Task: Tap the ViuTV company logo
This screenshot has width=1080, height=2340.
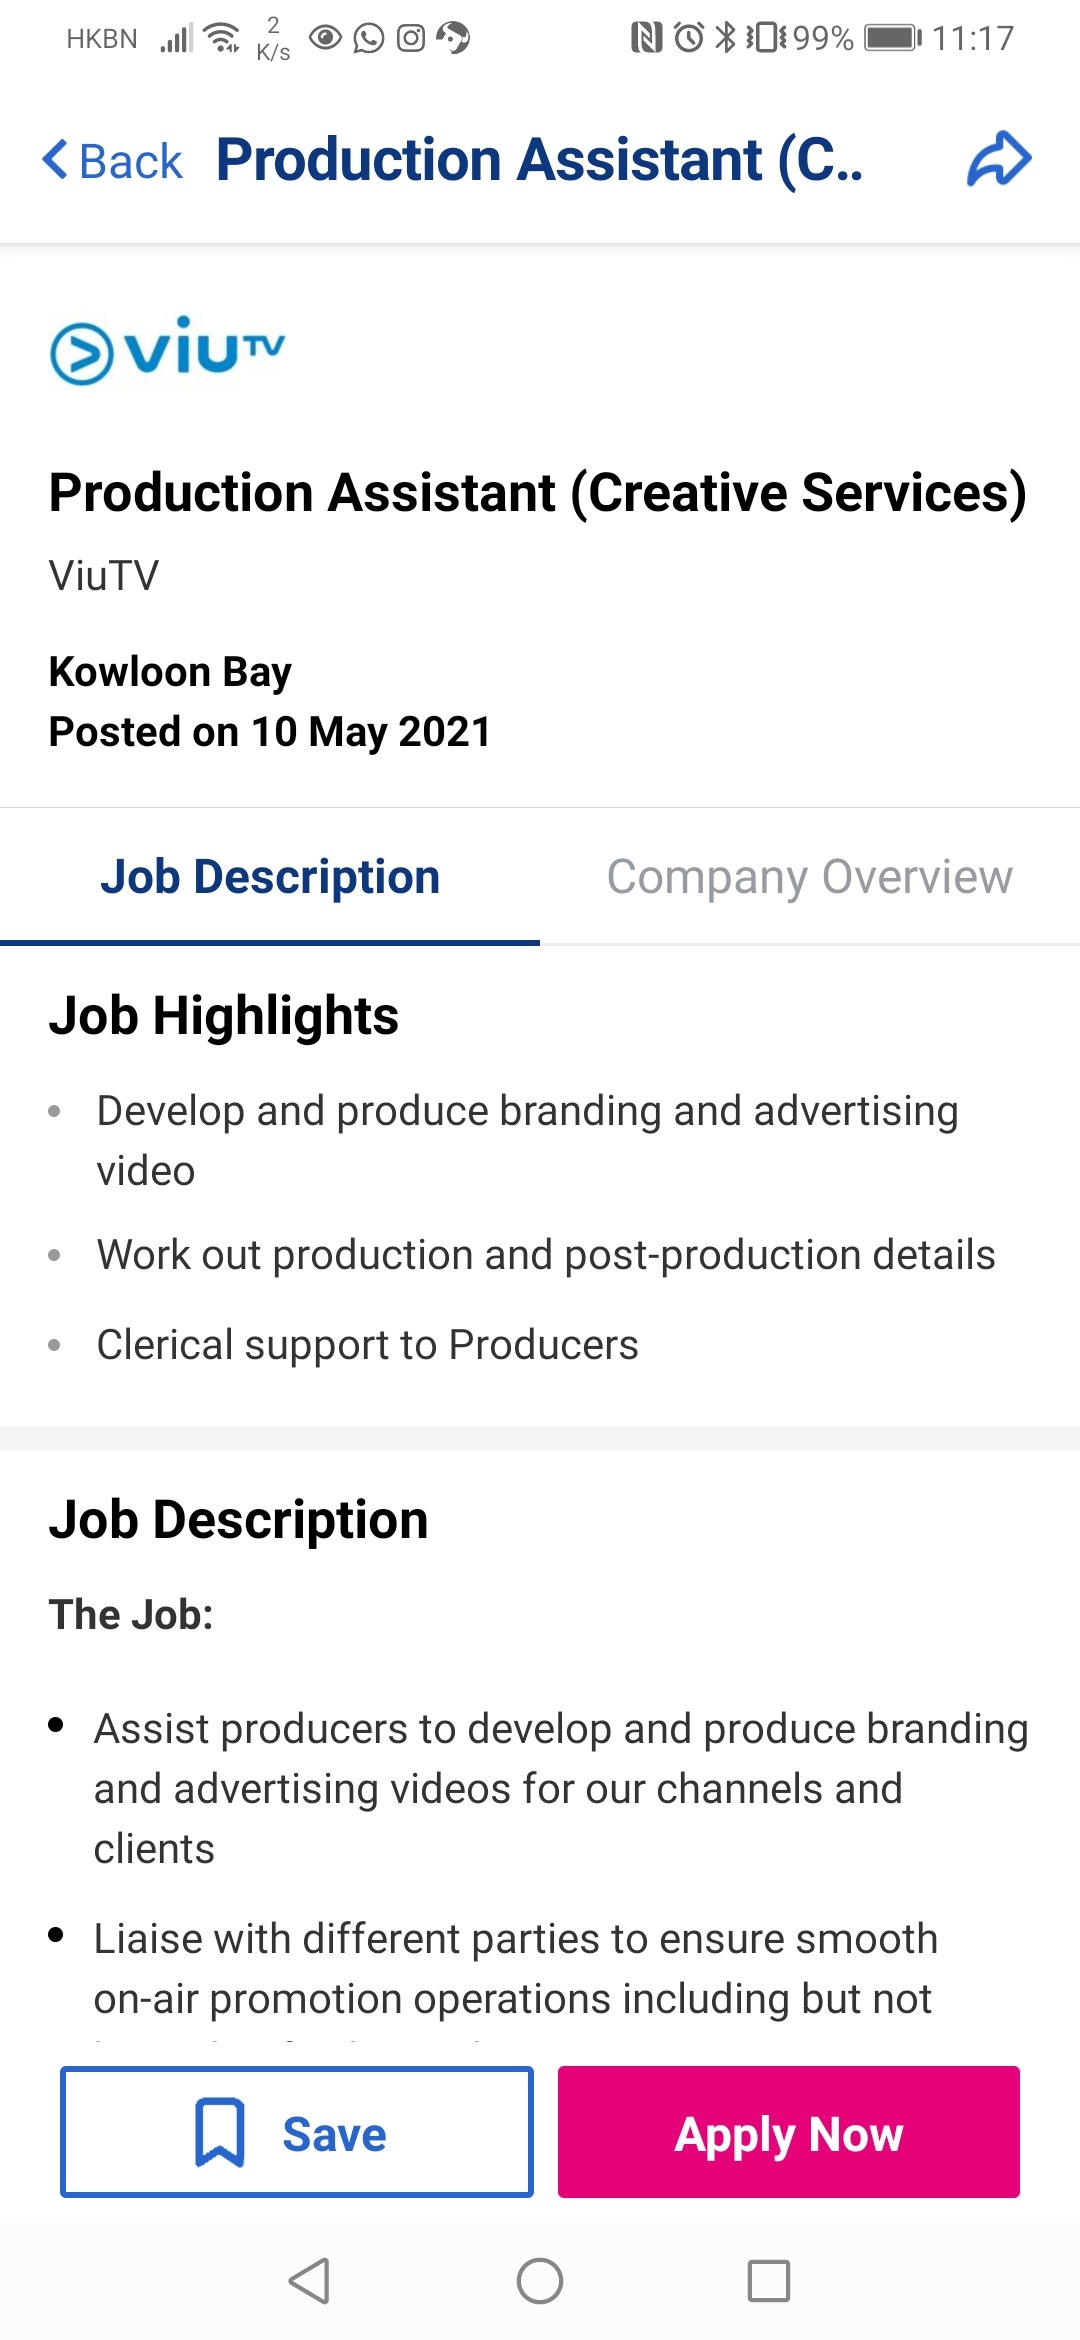Action: tap(168, 350)
